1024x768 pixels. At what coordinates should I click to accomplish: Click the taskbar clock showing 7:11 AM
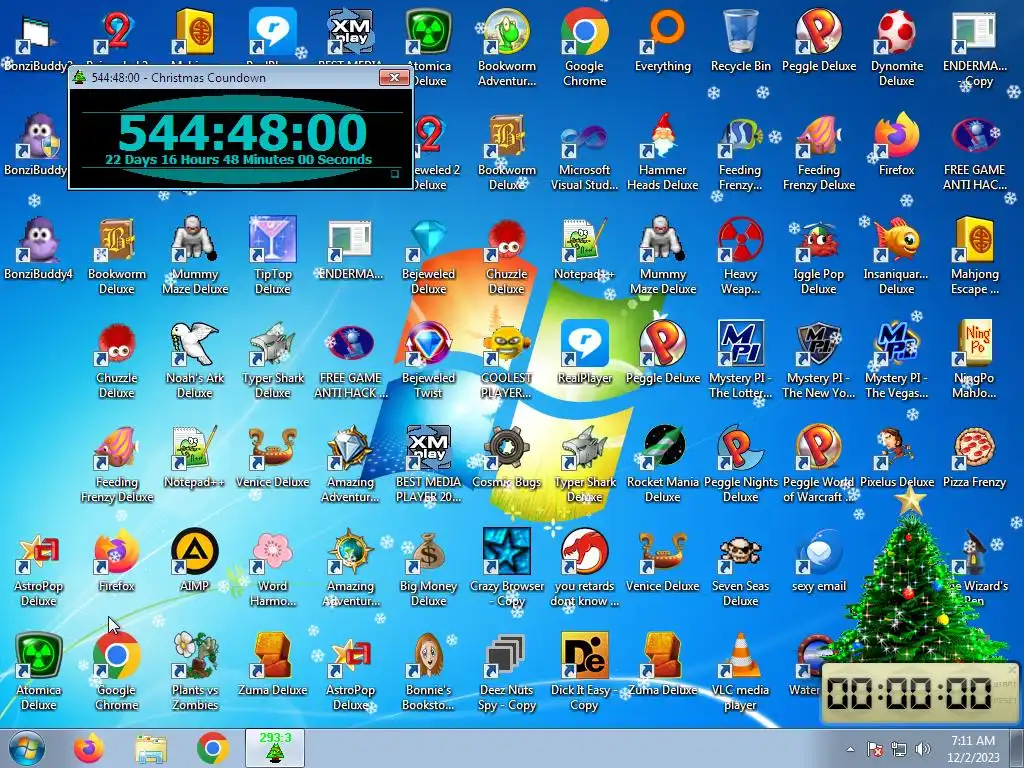973,749
